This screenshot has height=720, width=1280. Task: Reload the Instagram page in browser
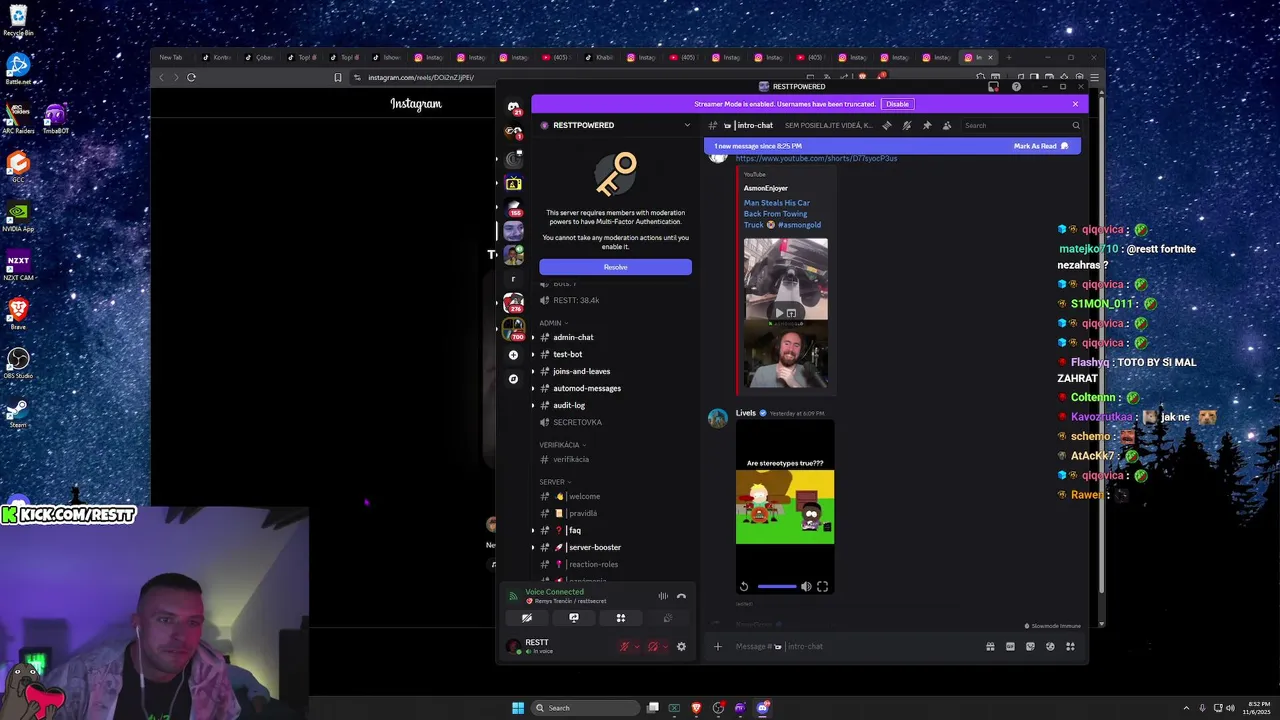191,77
